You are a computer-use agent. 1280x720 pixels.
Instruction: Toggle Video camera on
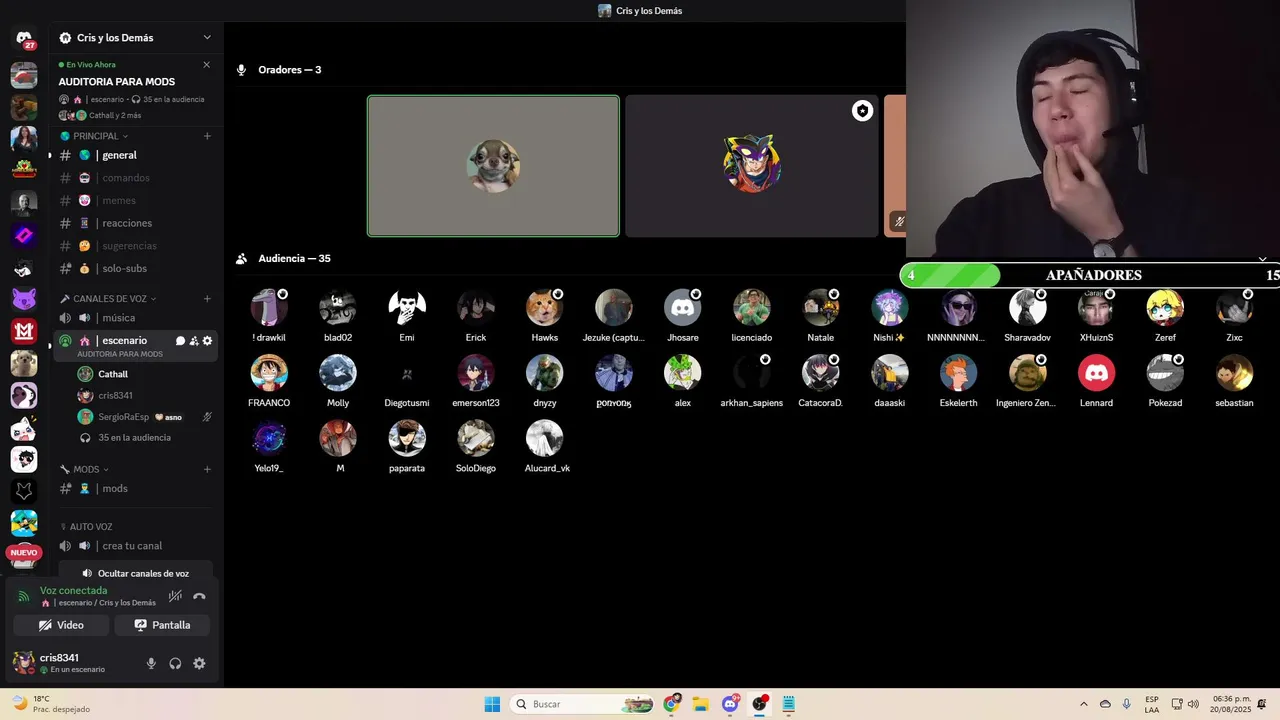[x=61, y=625]
